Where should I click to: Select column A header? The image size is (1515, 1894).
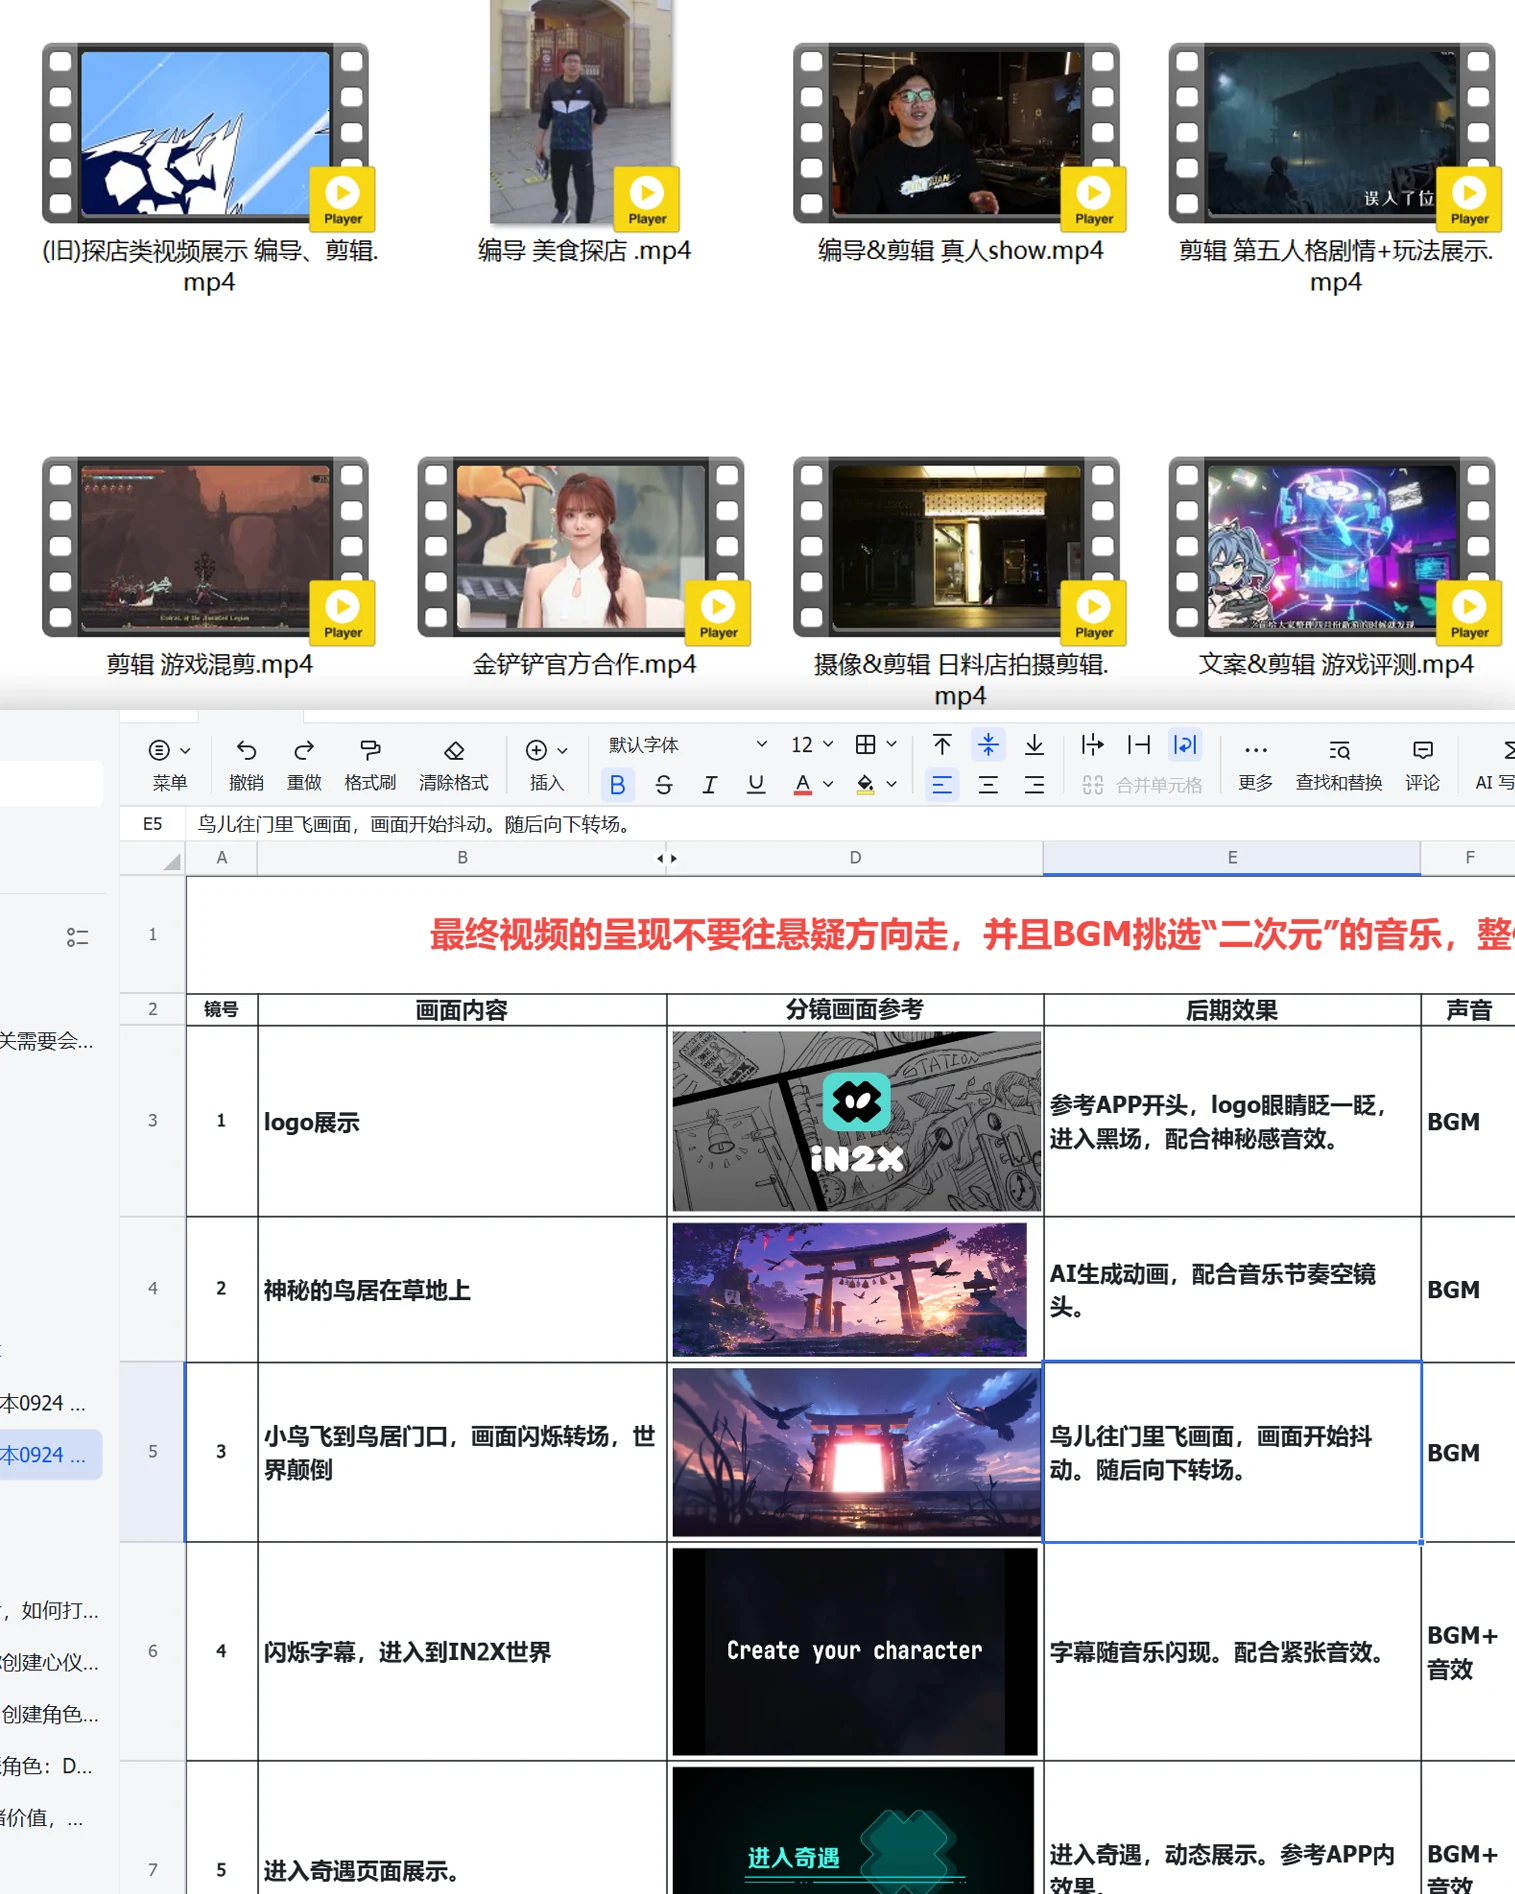(221, 858)
